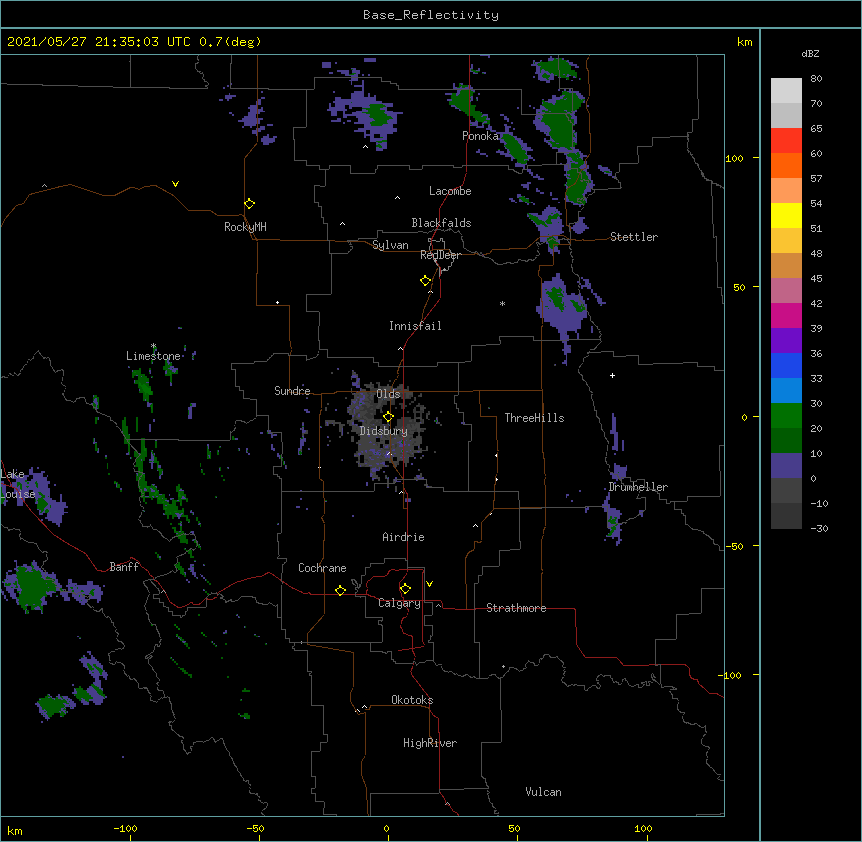The width and height of the screenshot is (862, 842).
Task: Click the magenta 39-42 dBZ legend swatch
Action: [x=786, y=315]
